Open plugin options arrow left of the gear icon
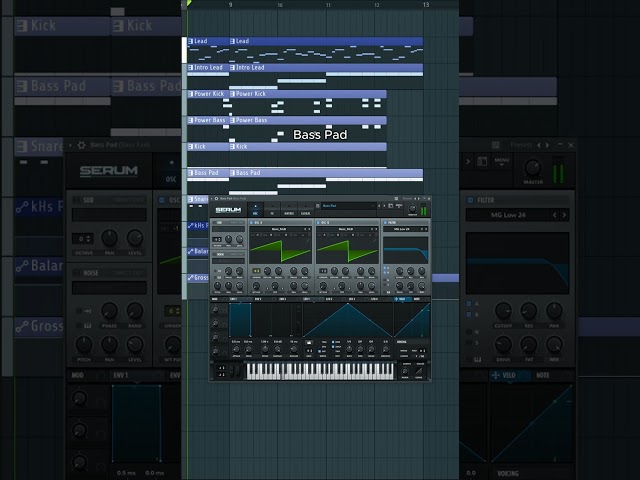 (x=211, y=198)
